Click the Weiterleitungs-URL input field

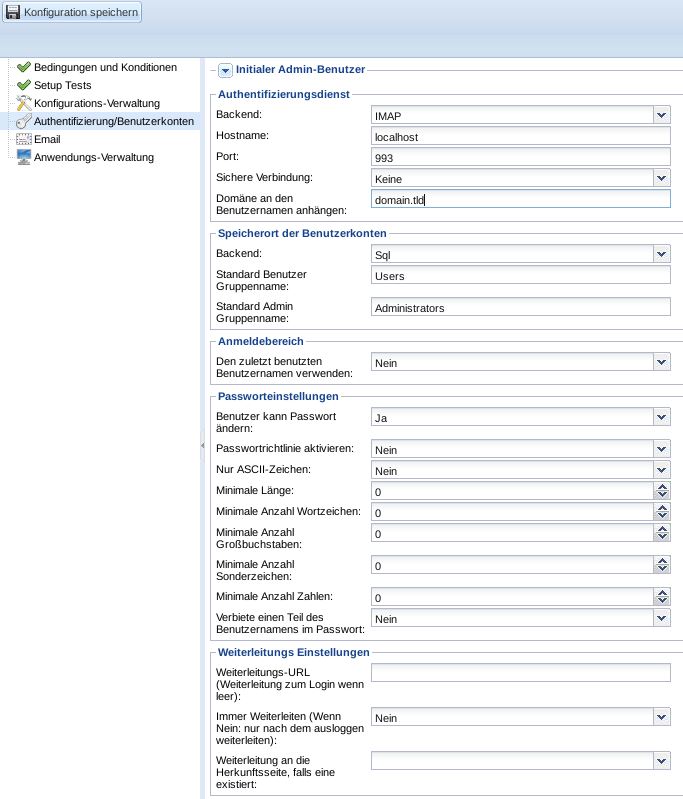point(520,672)
